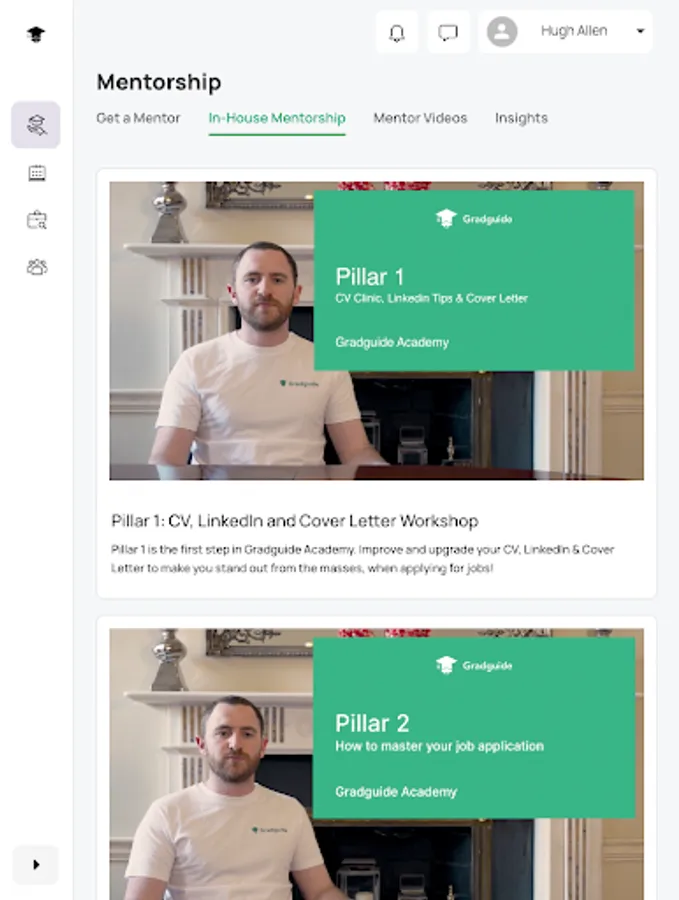Viewport: 679px width, 900px height.
Task: Open the Mentorship sidebar icon
Action: point(36,125)
